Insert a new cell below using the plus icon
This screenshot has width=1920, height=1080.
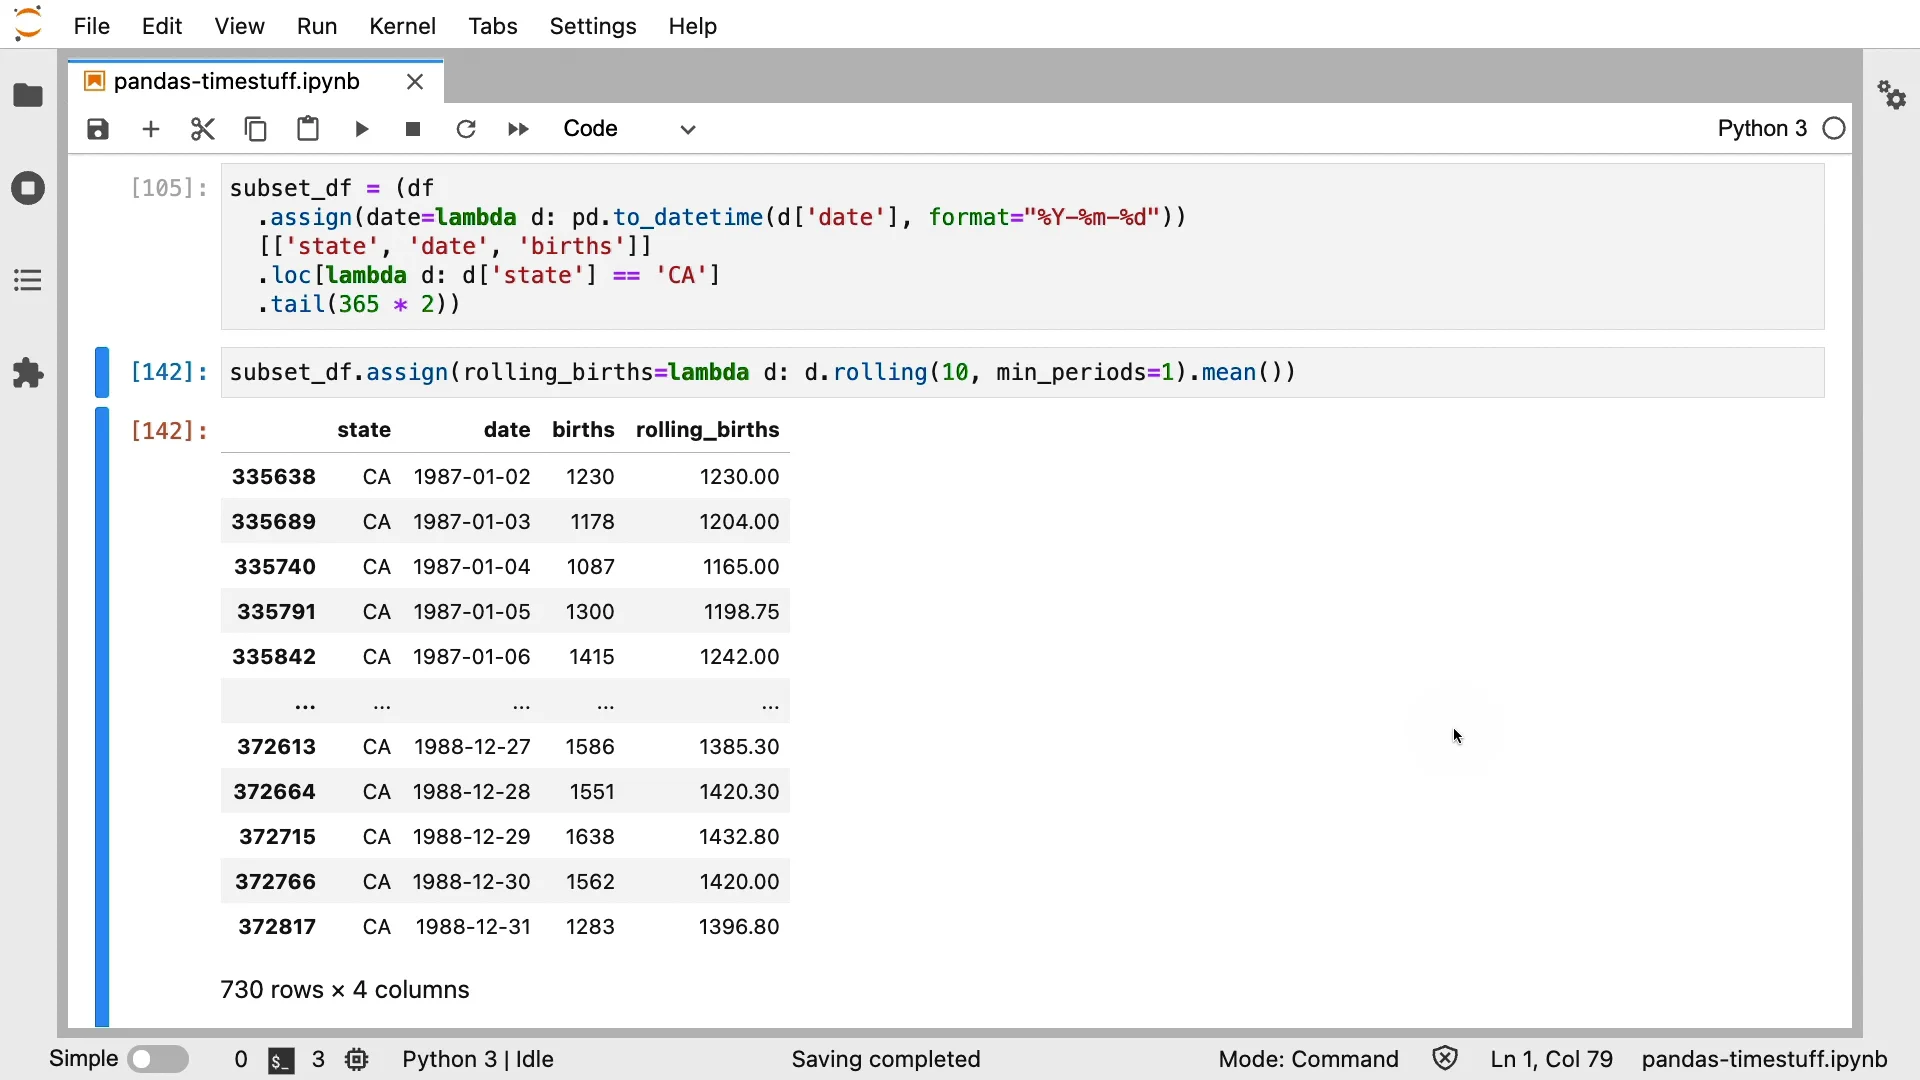151,129
